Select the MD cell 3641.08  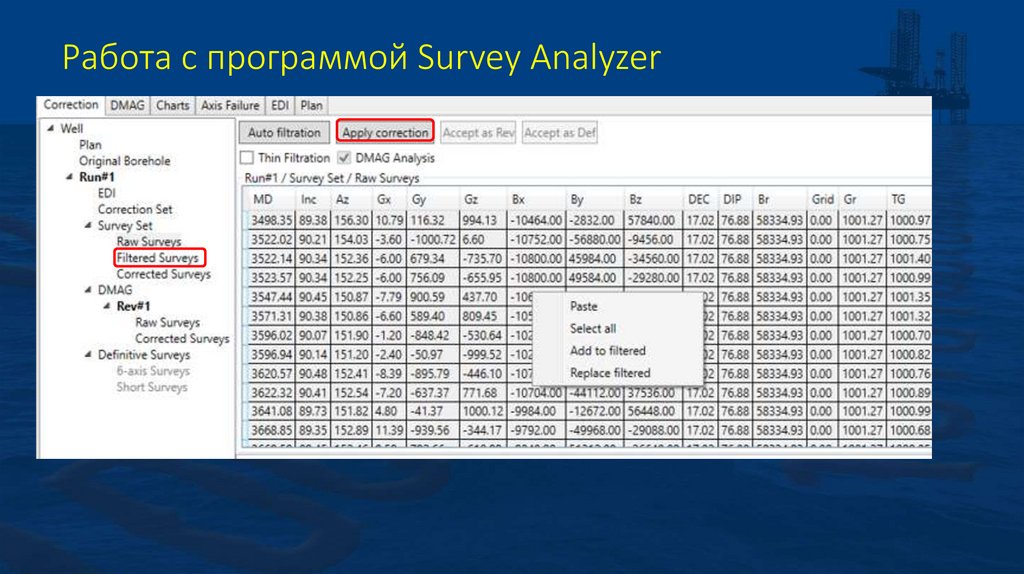(272, 411)
